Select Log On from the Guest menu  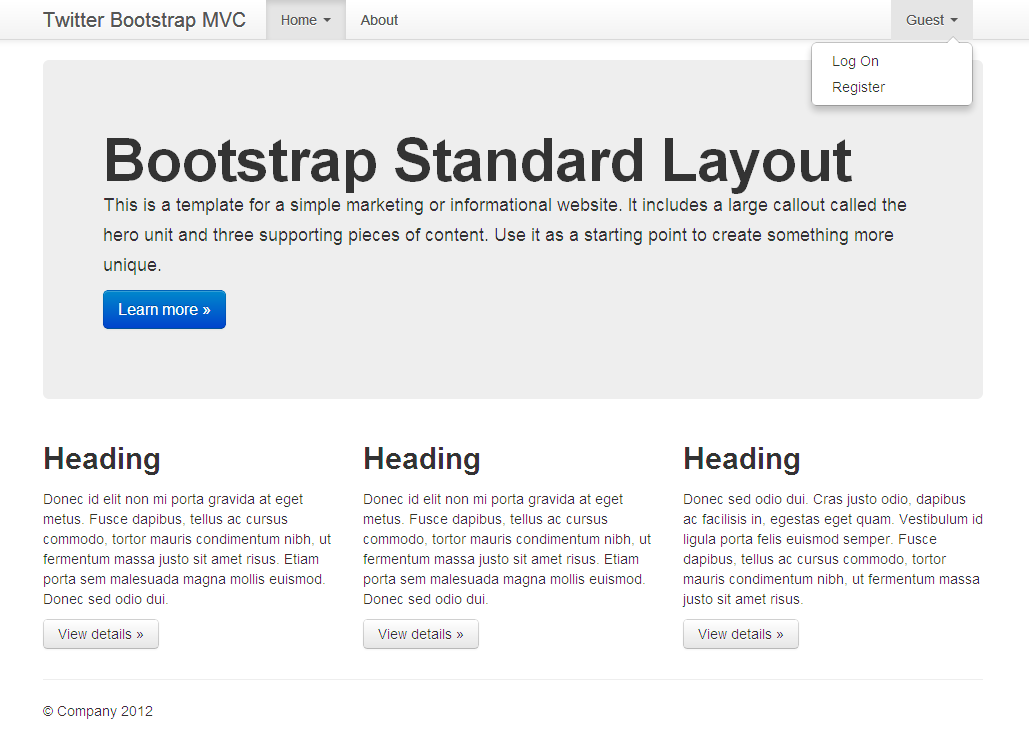855,61
